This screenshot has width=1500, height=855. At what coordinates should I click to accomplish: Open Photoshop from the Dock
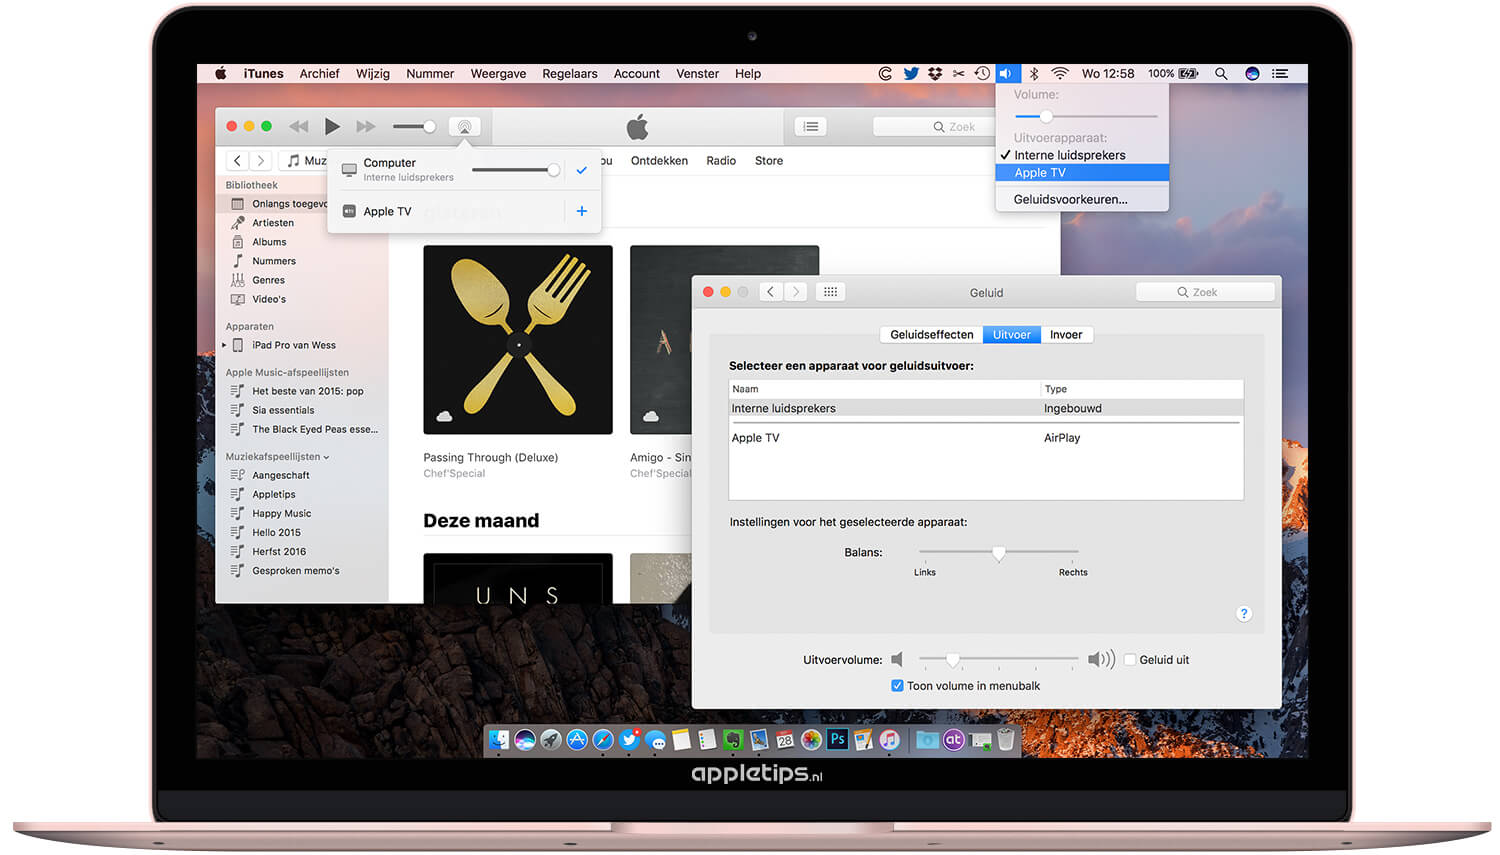837,740
